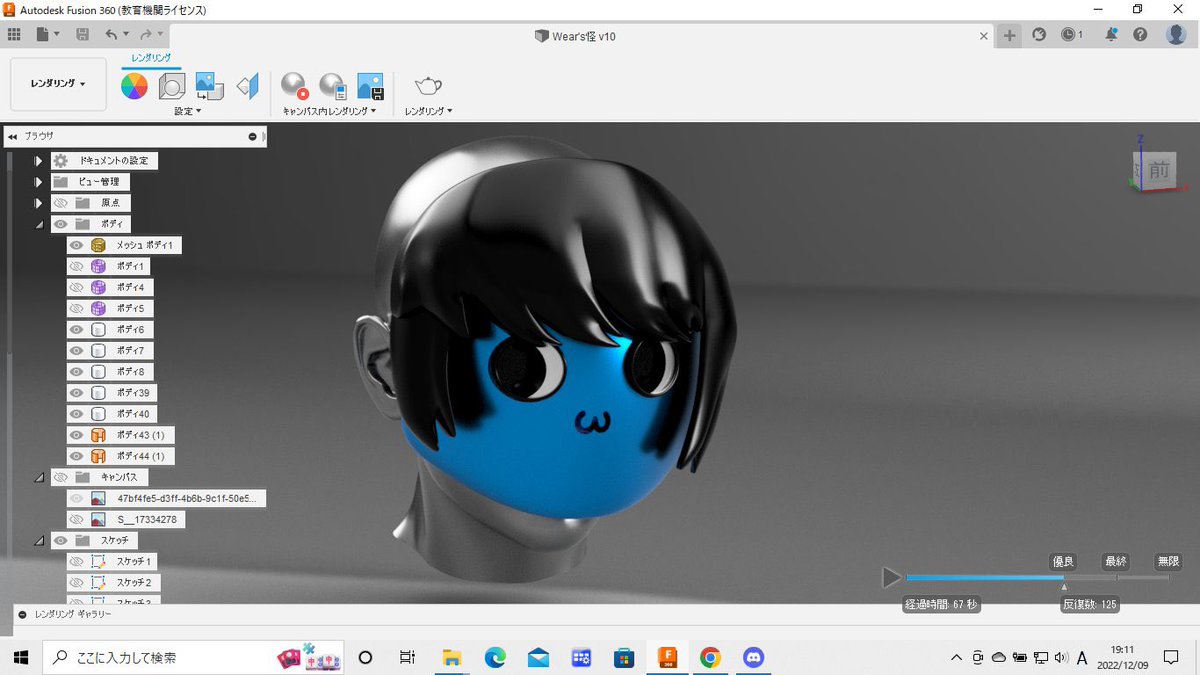Screen dimensions: 1200x675
Task: Expand the 原点 node
Action: (x=39, y=203)
